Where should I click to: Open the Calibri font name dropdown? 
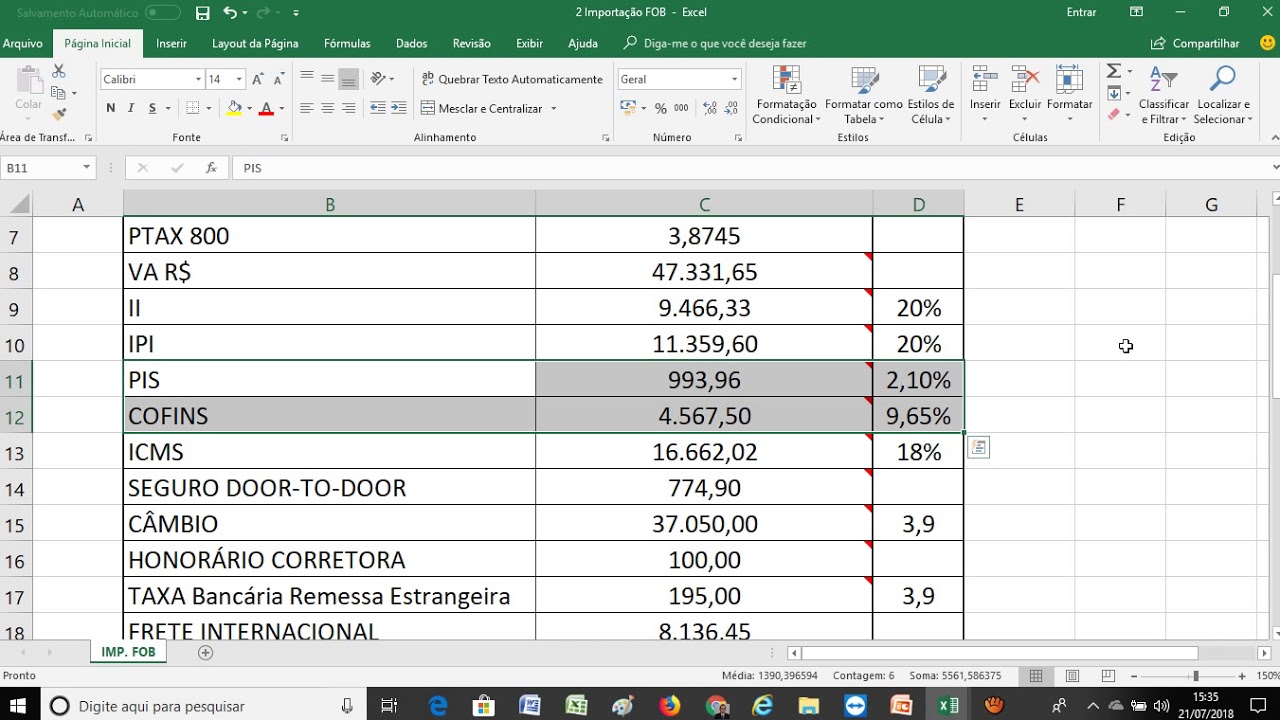pyautogui.click(x=198, y=79)
